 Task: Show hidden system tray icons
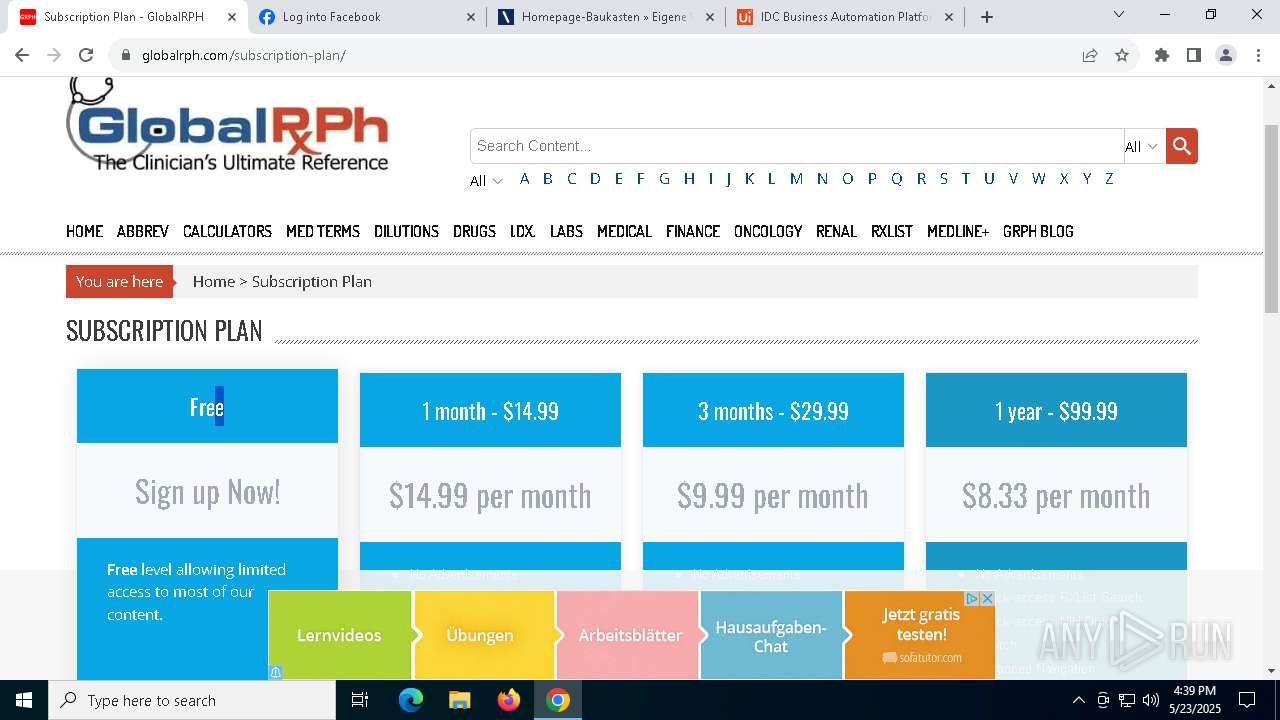(1078, 700)
